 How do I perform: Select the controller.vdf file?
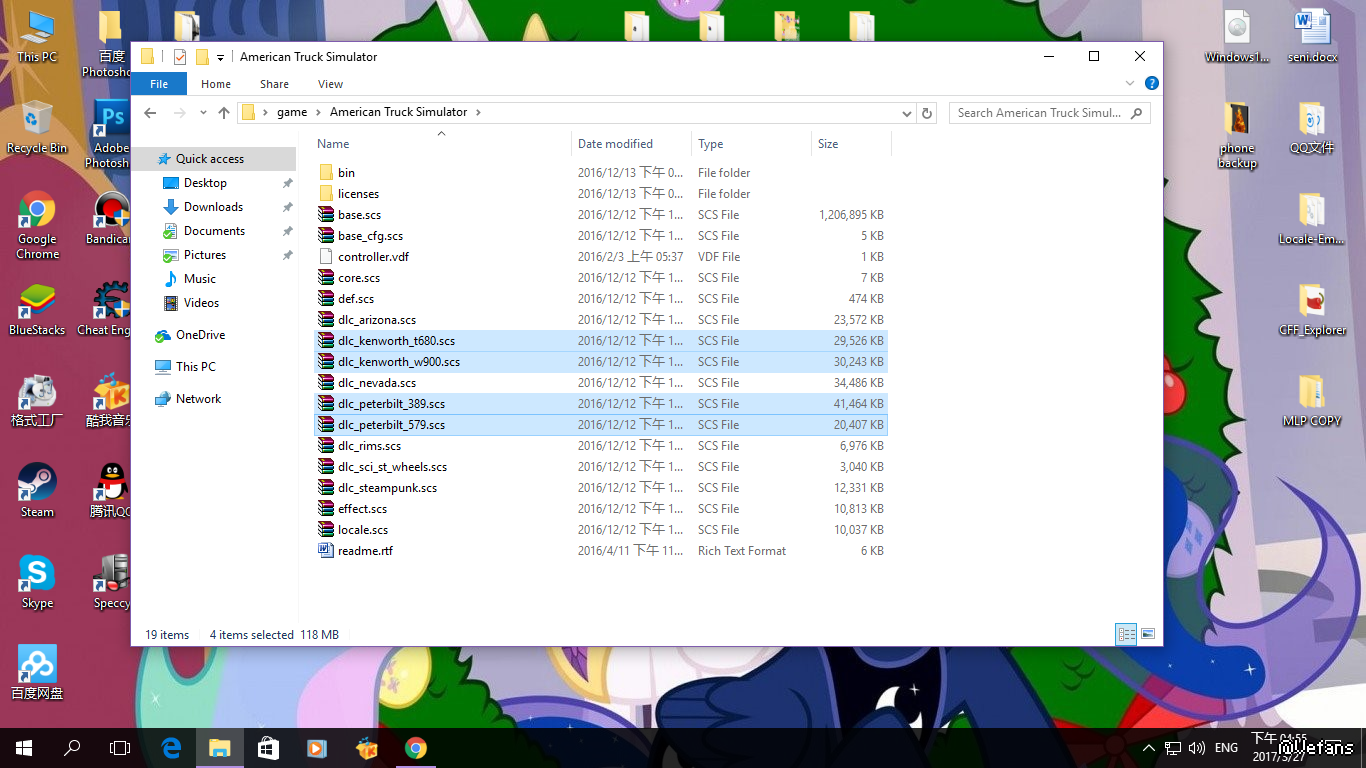[x=601, y=257]
